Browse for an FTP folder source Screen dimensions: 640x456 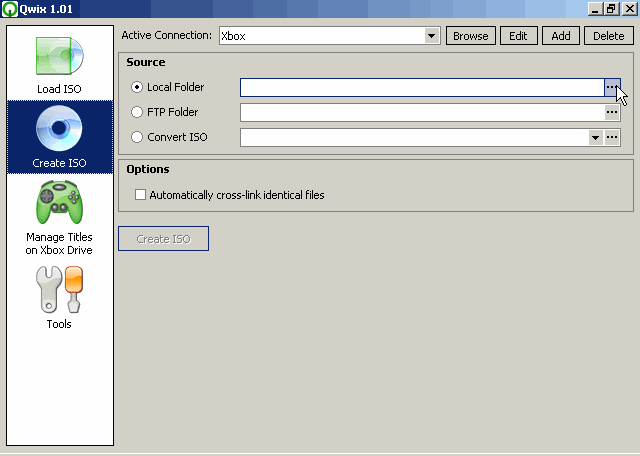tap(612, 112)
